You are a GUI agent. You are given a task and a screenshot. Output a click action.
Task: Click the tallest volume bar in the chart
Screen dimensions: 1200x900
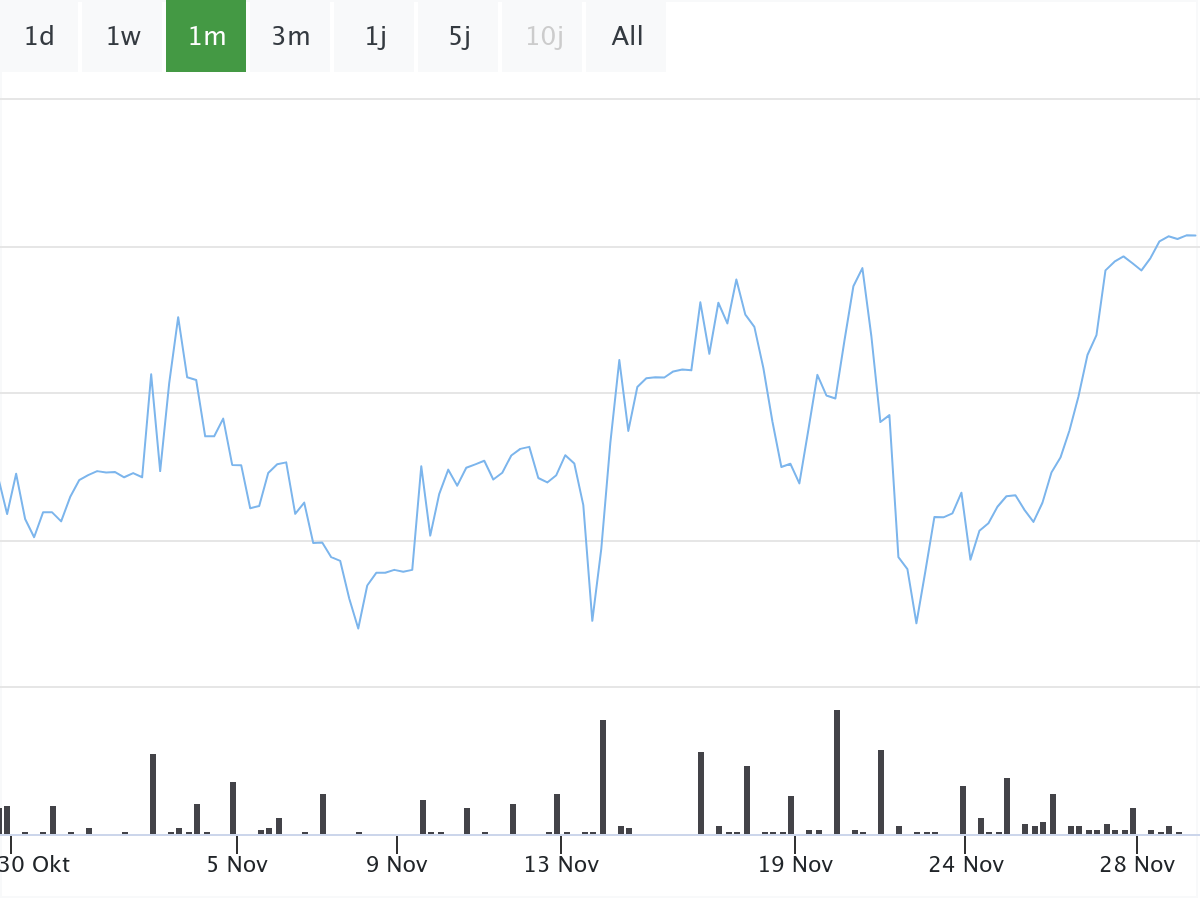click(837, 771)
